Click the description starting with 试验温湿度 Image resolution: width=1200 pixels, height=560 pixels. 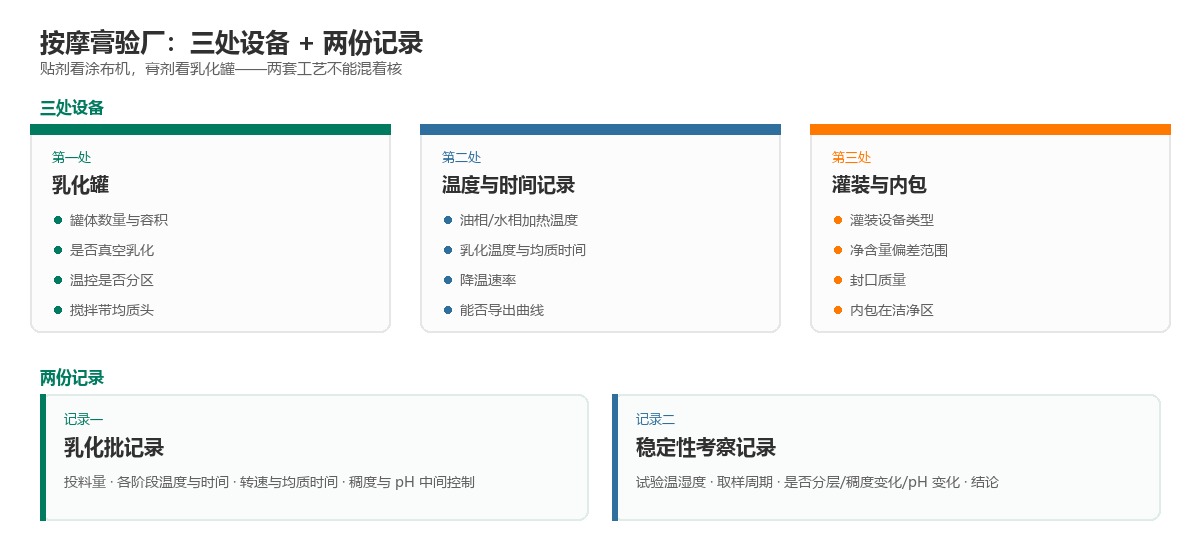817,482
